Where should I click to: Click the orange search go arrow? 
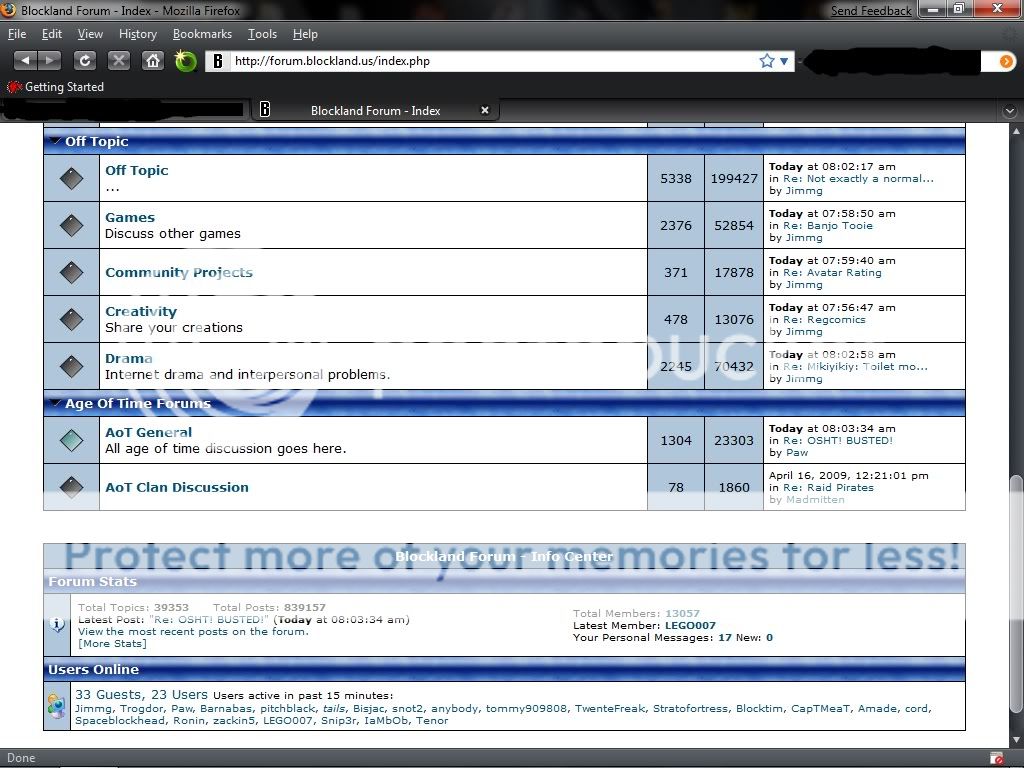click(x=1006, y=61)
